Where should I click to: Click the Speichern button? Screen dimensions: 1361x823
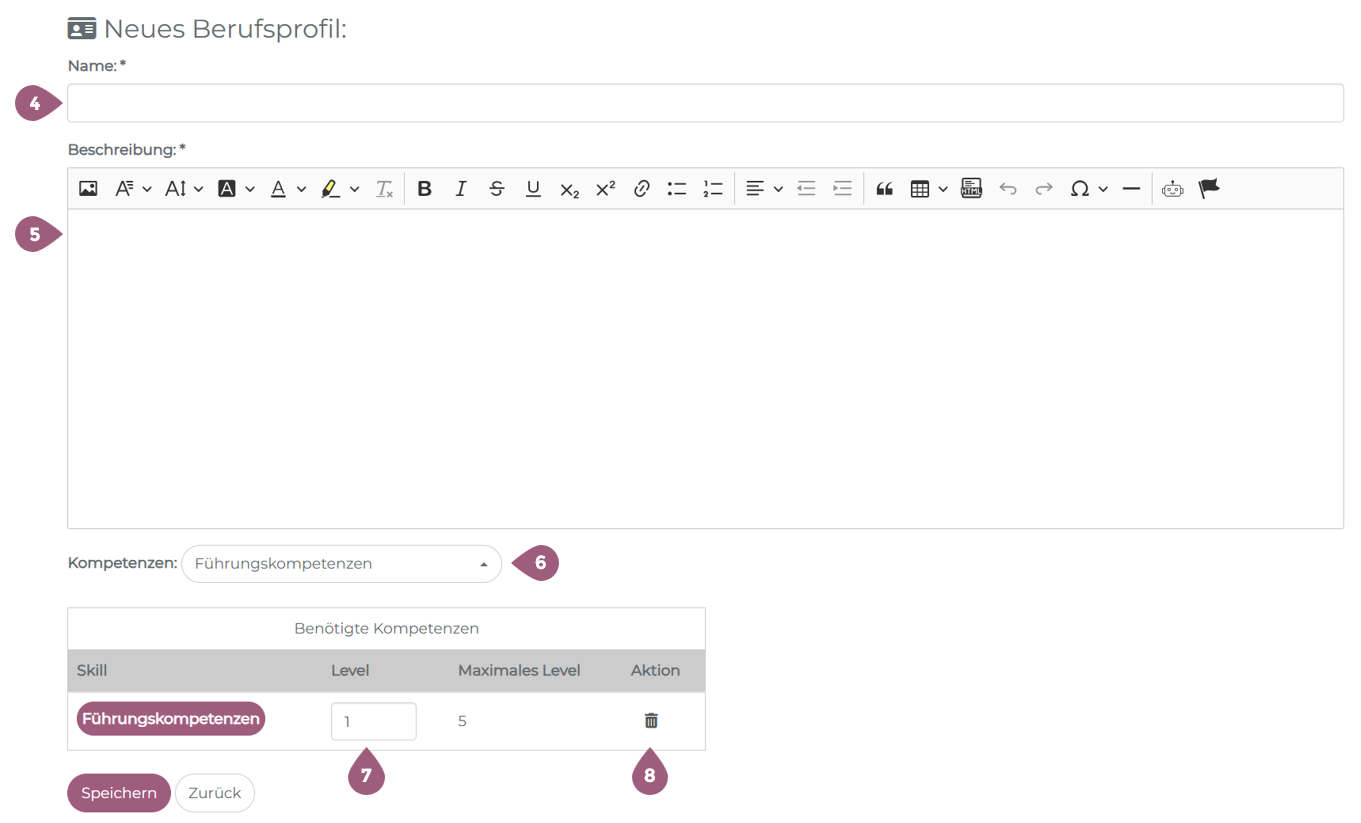tap(119, 793)
